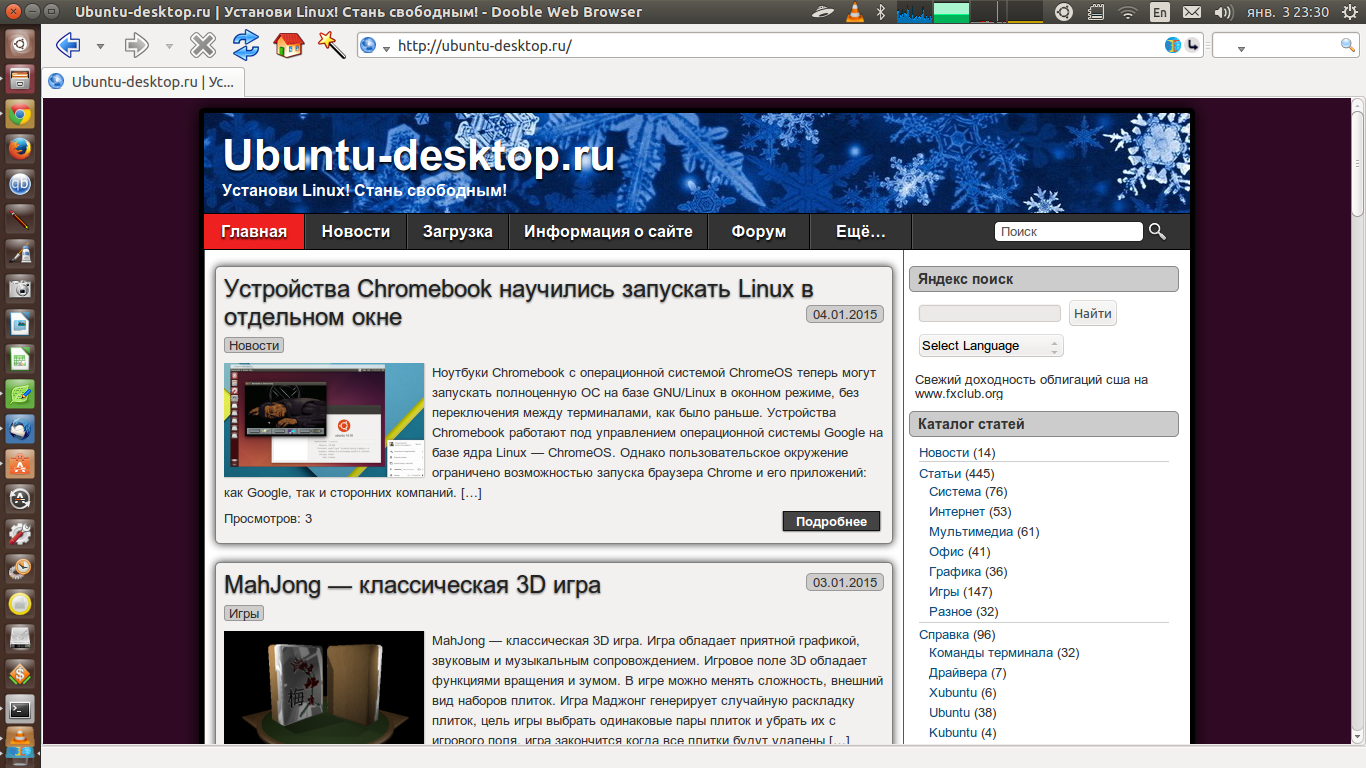Click the Go arrow icon in the address bar
The height and width of the screenshot is (768, 1366).
pos(1193,45)
